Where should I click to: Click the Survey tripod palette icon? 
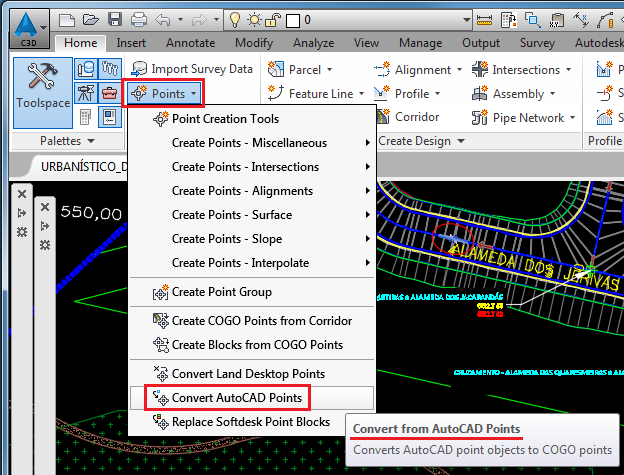tap(86, 93)
